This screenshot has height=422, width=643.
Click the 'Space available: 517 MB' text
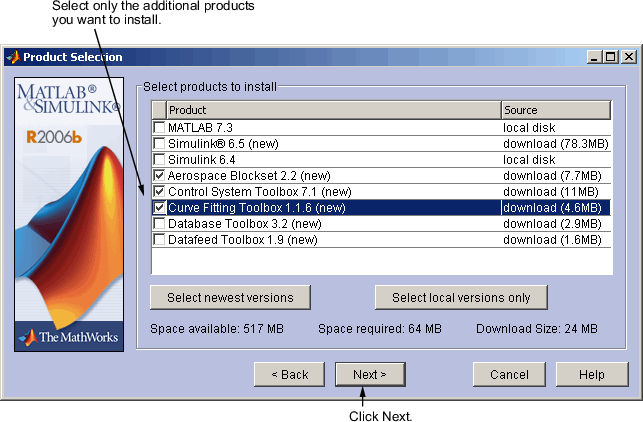217,329
